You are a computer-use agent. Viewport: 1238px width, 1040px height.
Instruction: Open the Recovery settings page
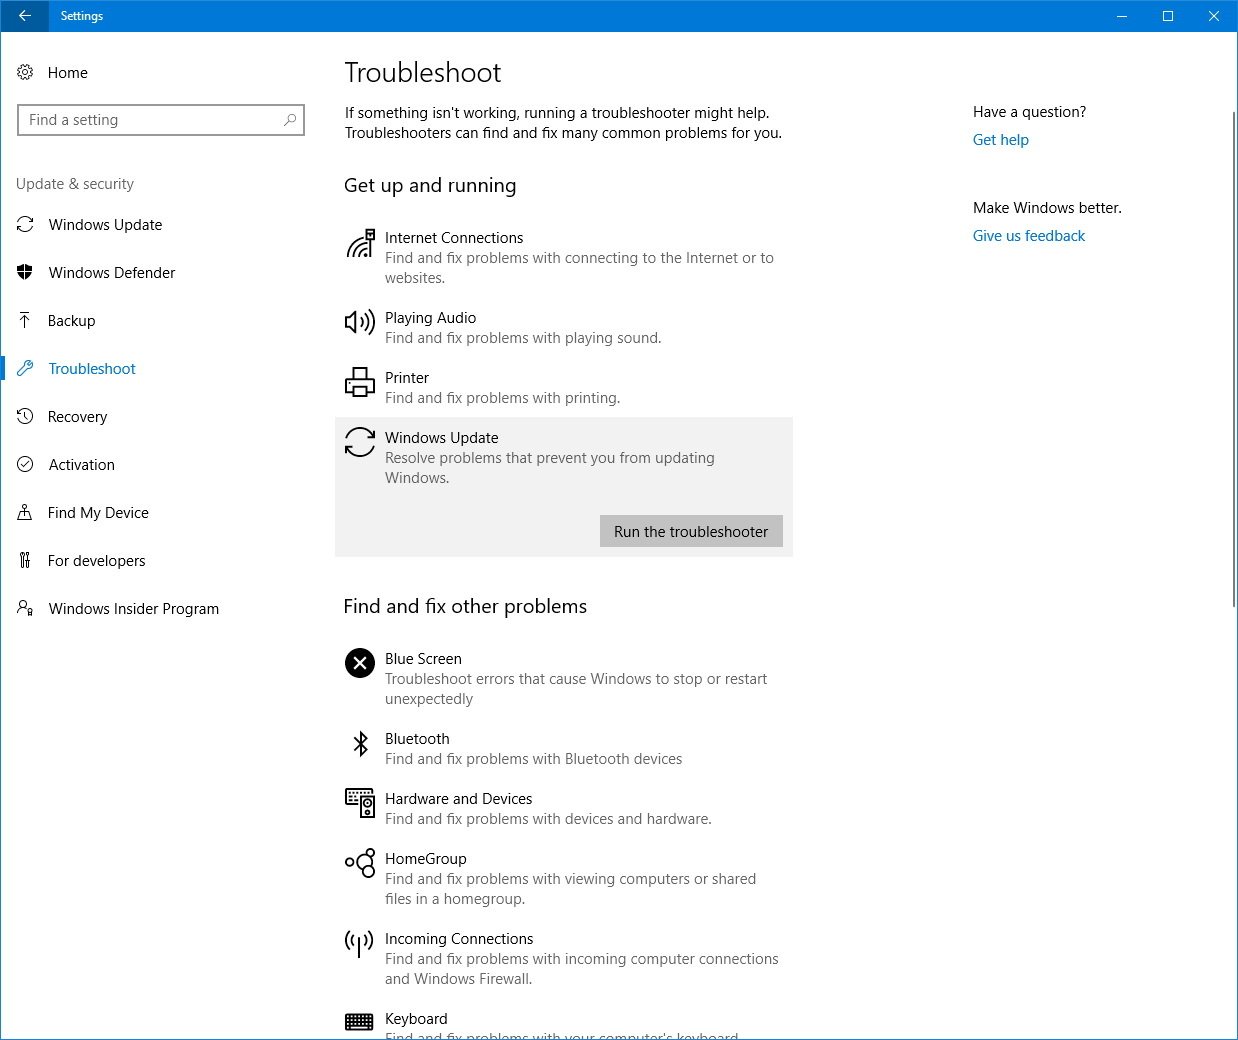(x=77, y=417)
